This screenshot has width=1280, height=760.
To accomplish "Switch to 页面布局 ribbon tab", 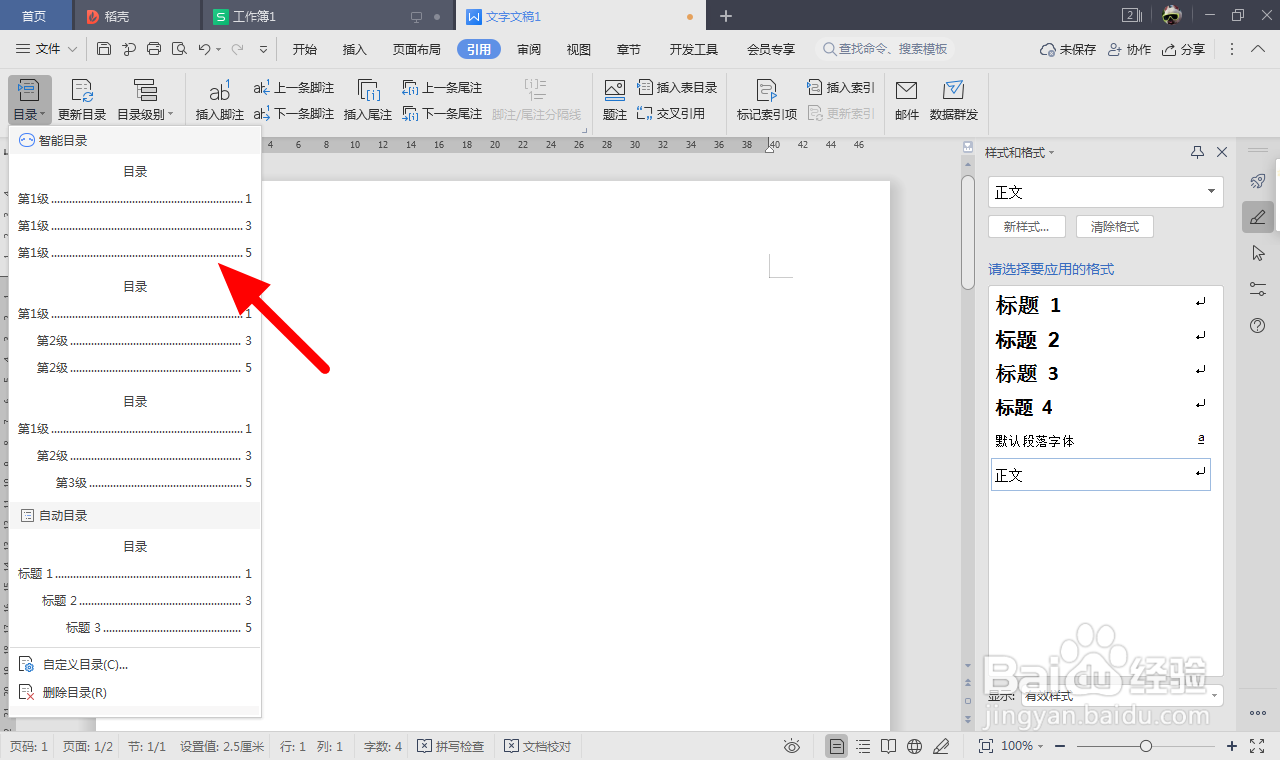I will click(417, 49).
